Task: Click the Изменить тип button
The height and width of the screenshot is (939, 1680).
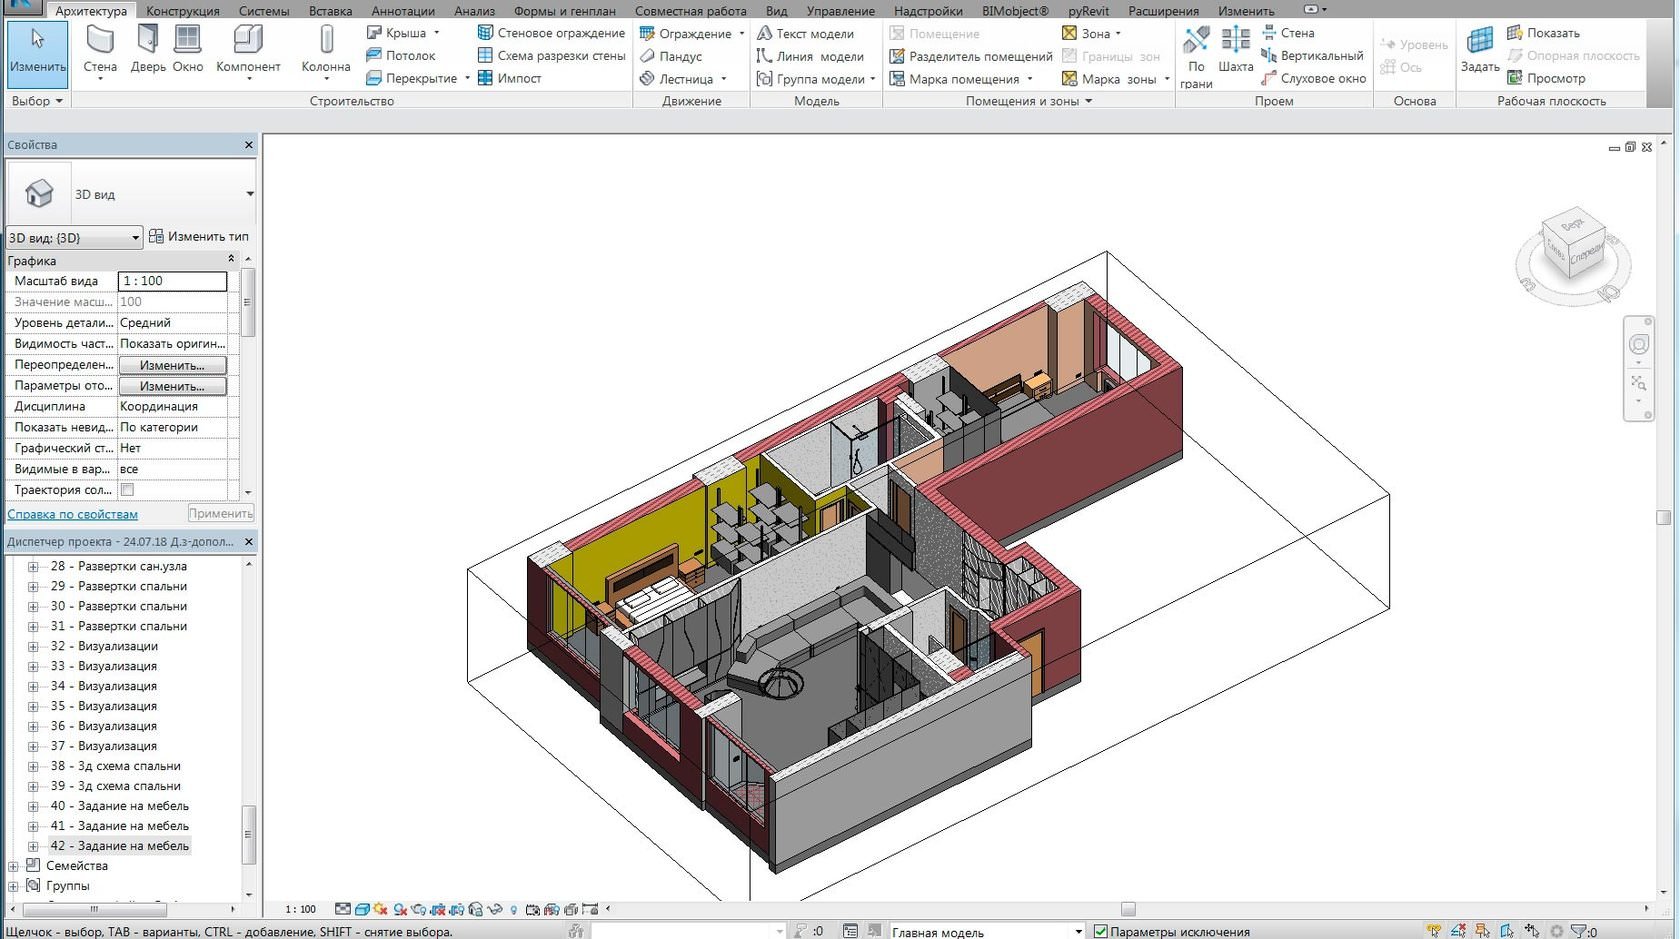Action: tap(199, 237)
